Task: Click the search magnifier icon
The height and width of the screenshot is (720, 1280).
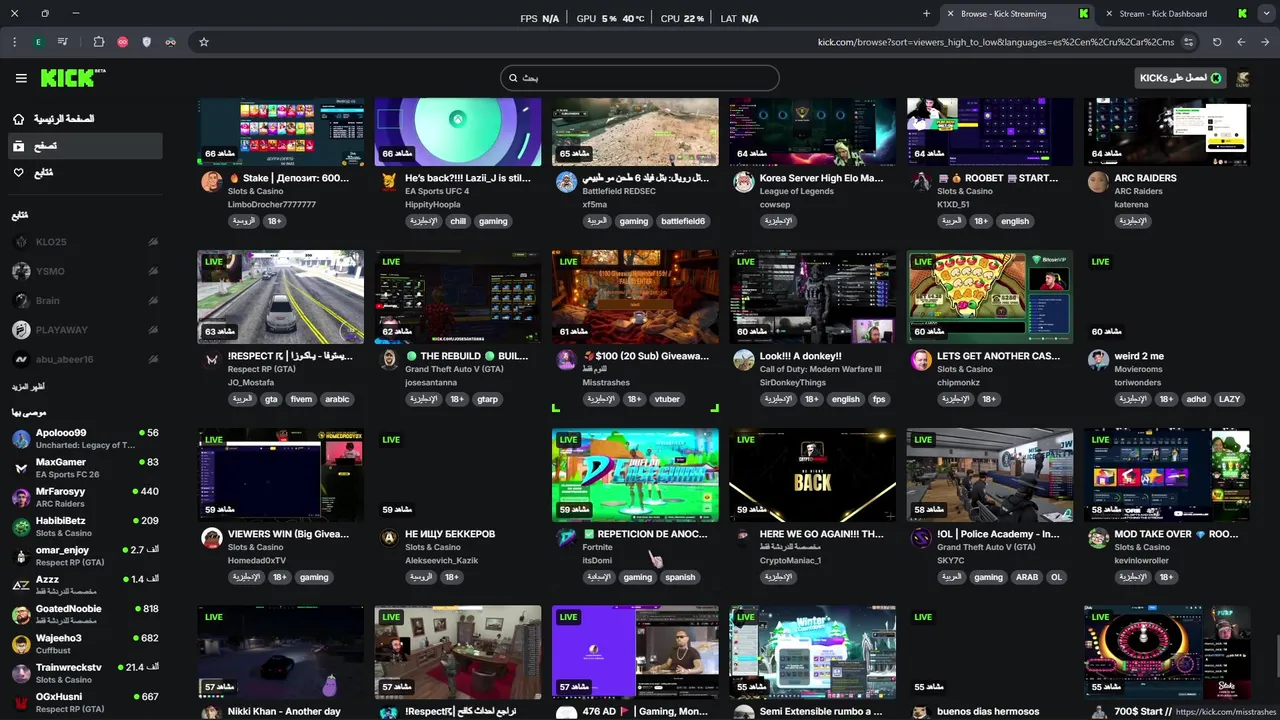Action: (x=513, y=78)
